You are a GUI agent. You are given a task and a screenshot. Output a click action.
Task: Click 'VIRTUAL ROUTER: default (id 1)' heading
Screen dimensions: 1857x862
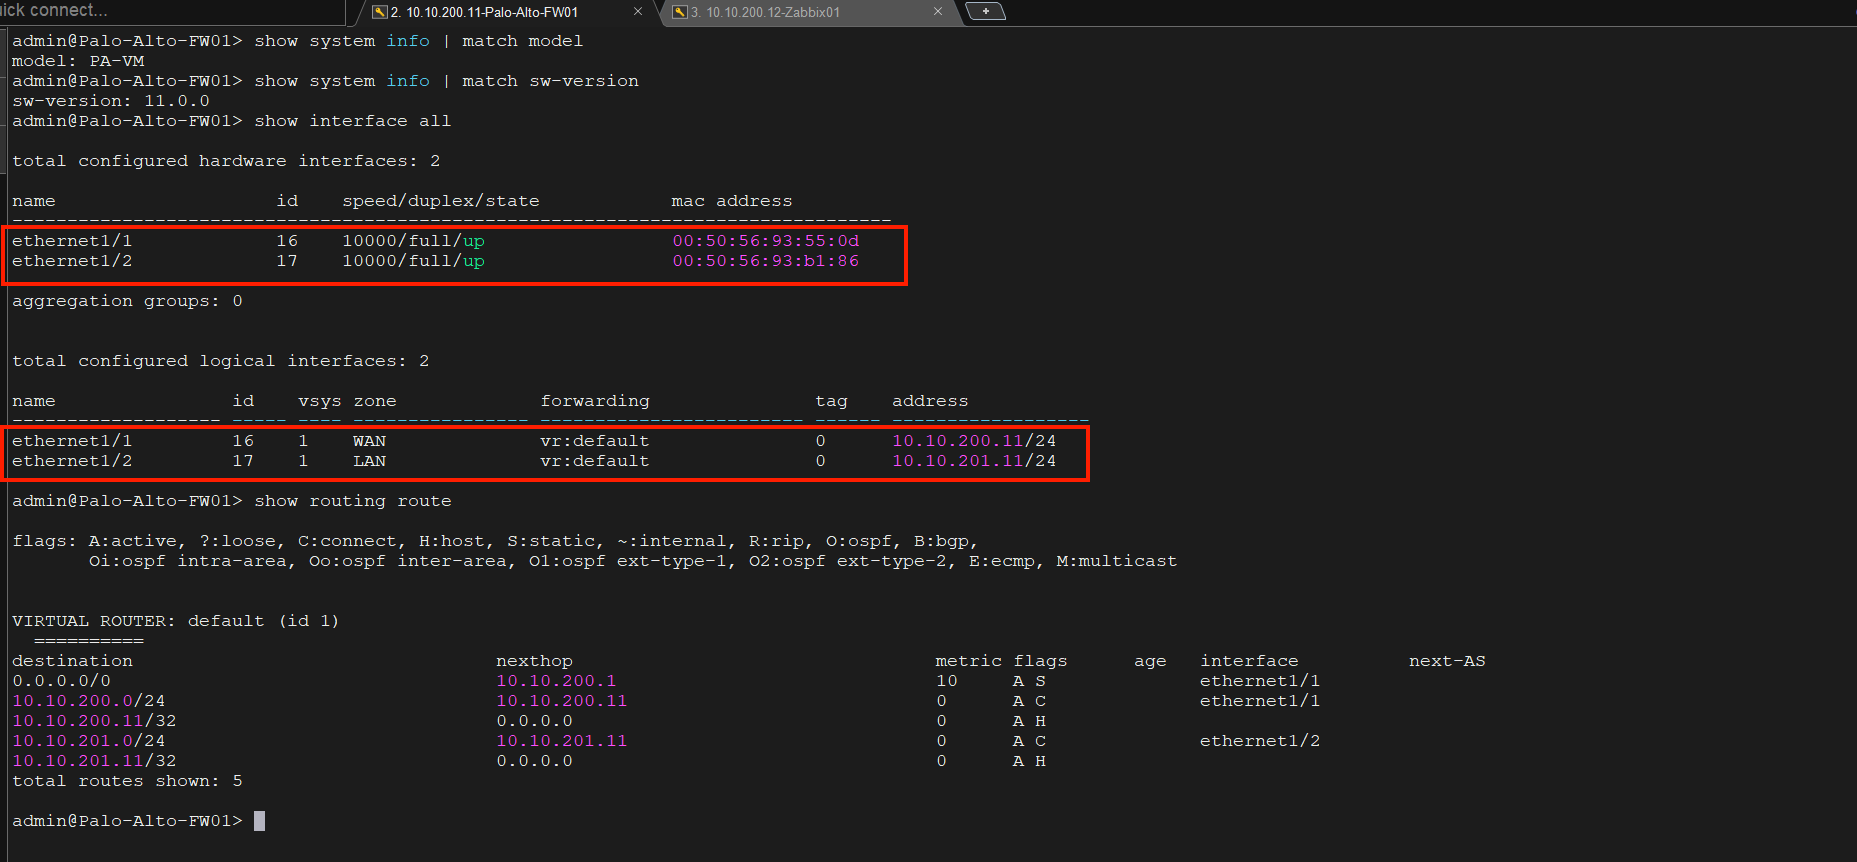click(x=176, y=621)
